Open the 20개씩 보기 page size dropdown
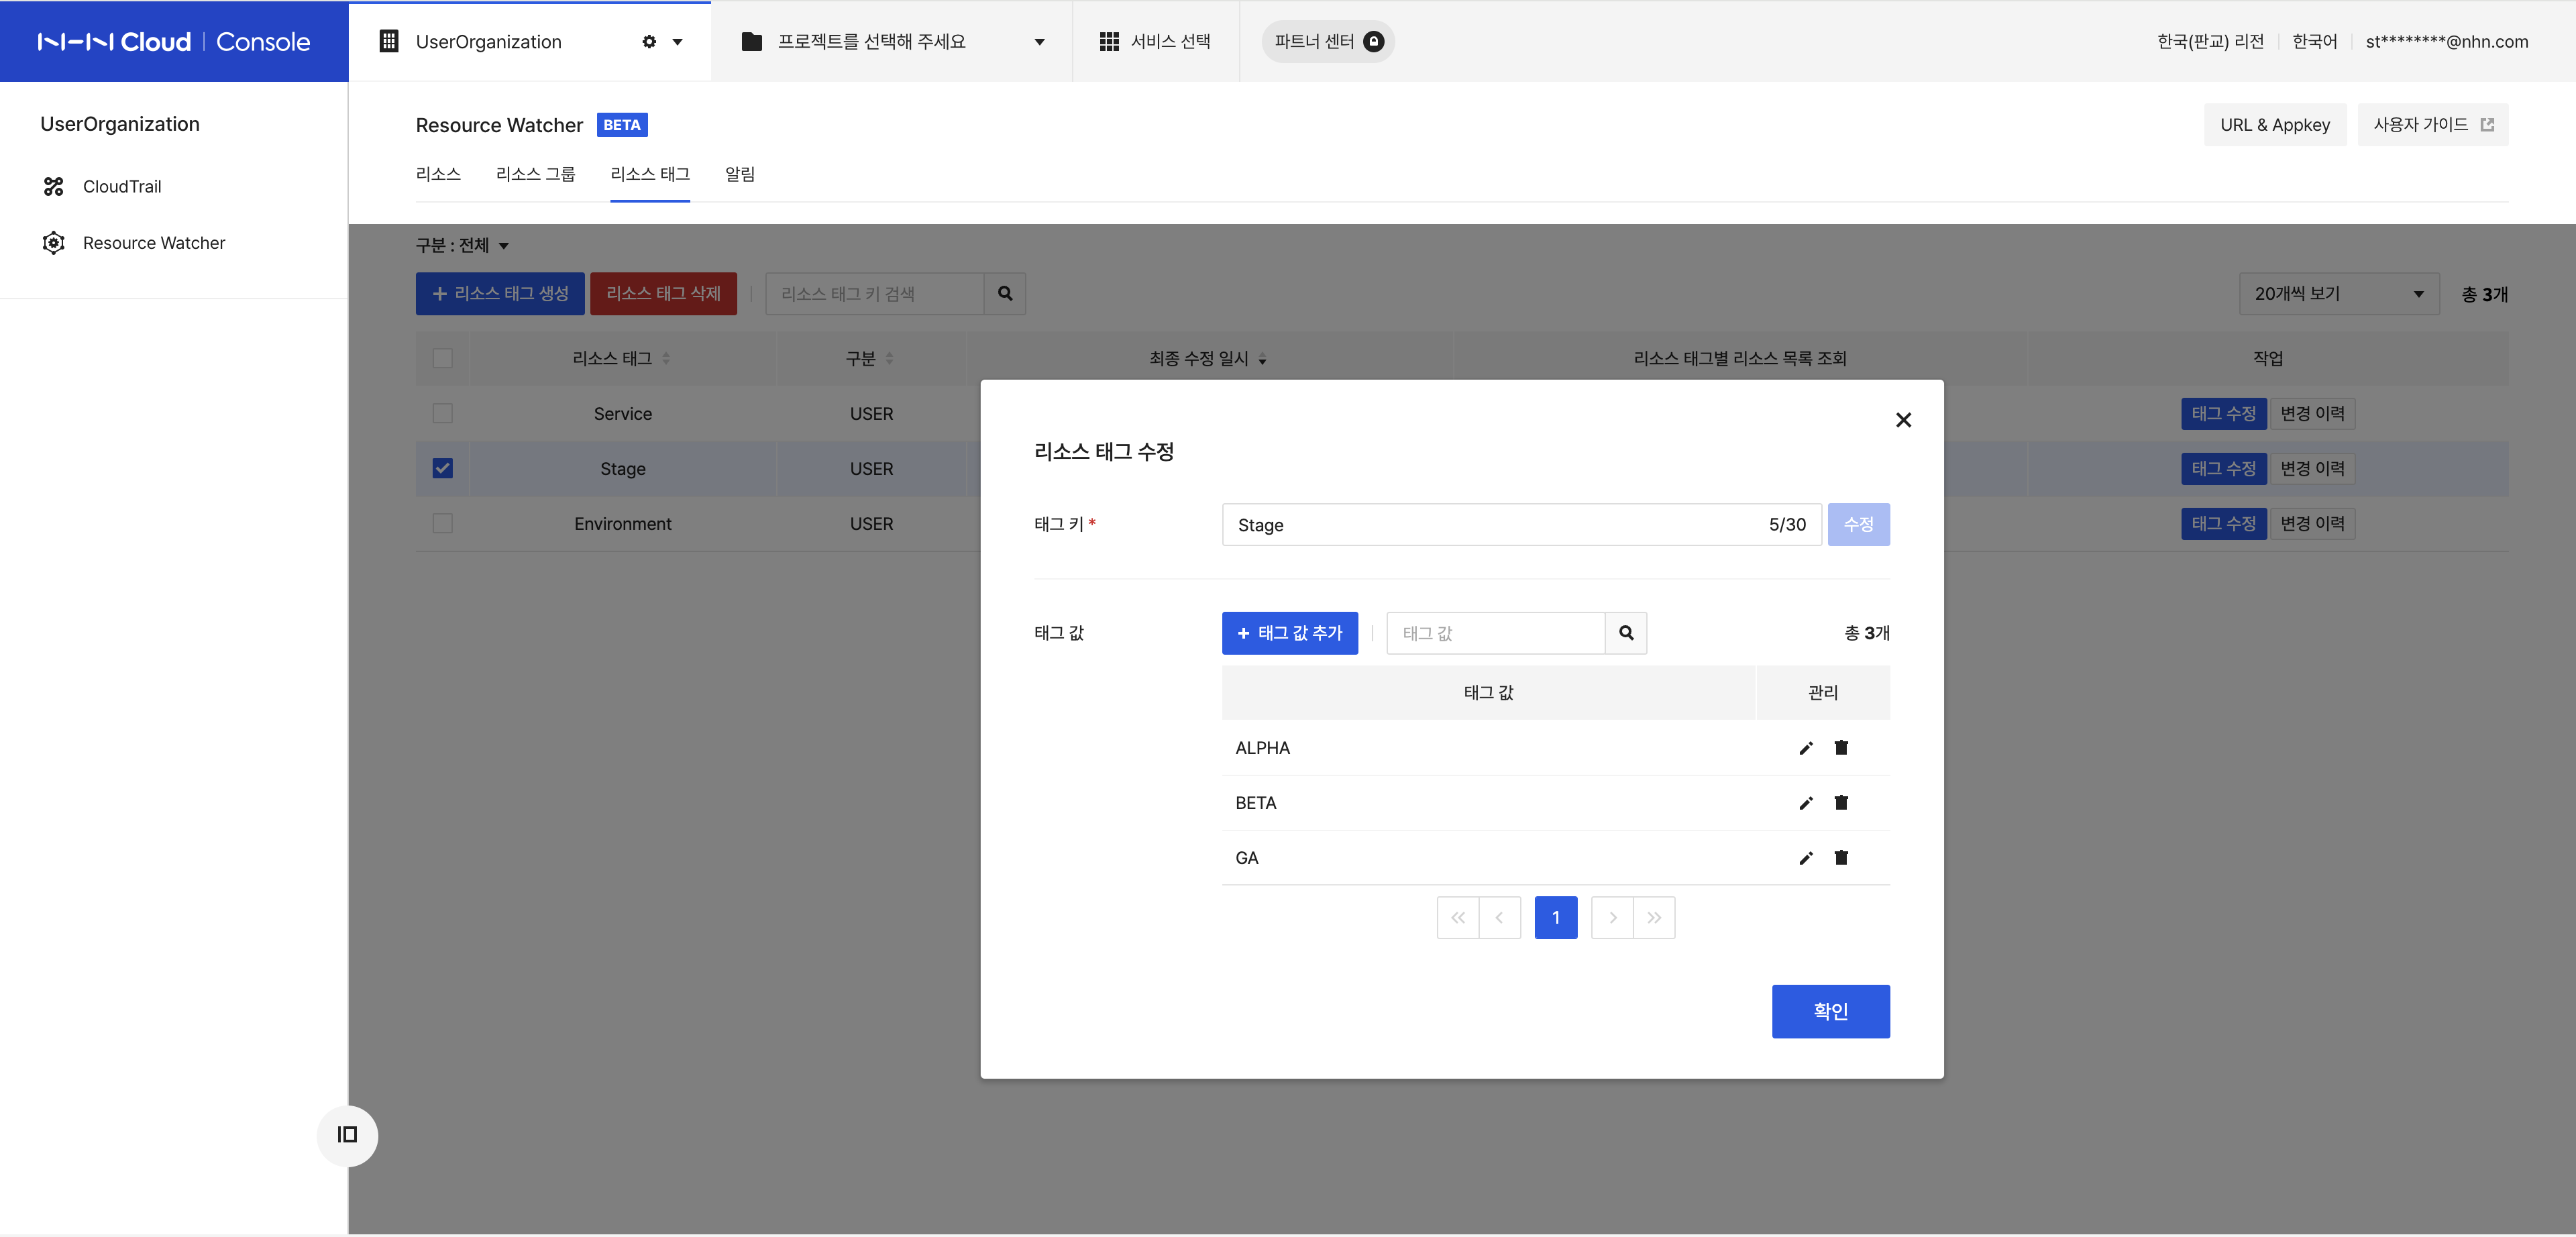Viewport: 2576px width, 1237px height. (x=2339, y=294)
